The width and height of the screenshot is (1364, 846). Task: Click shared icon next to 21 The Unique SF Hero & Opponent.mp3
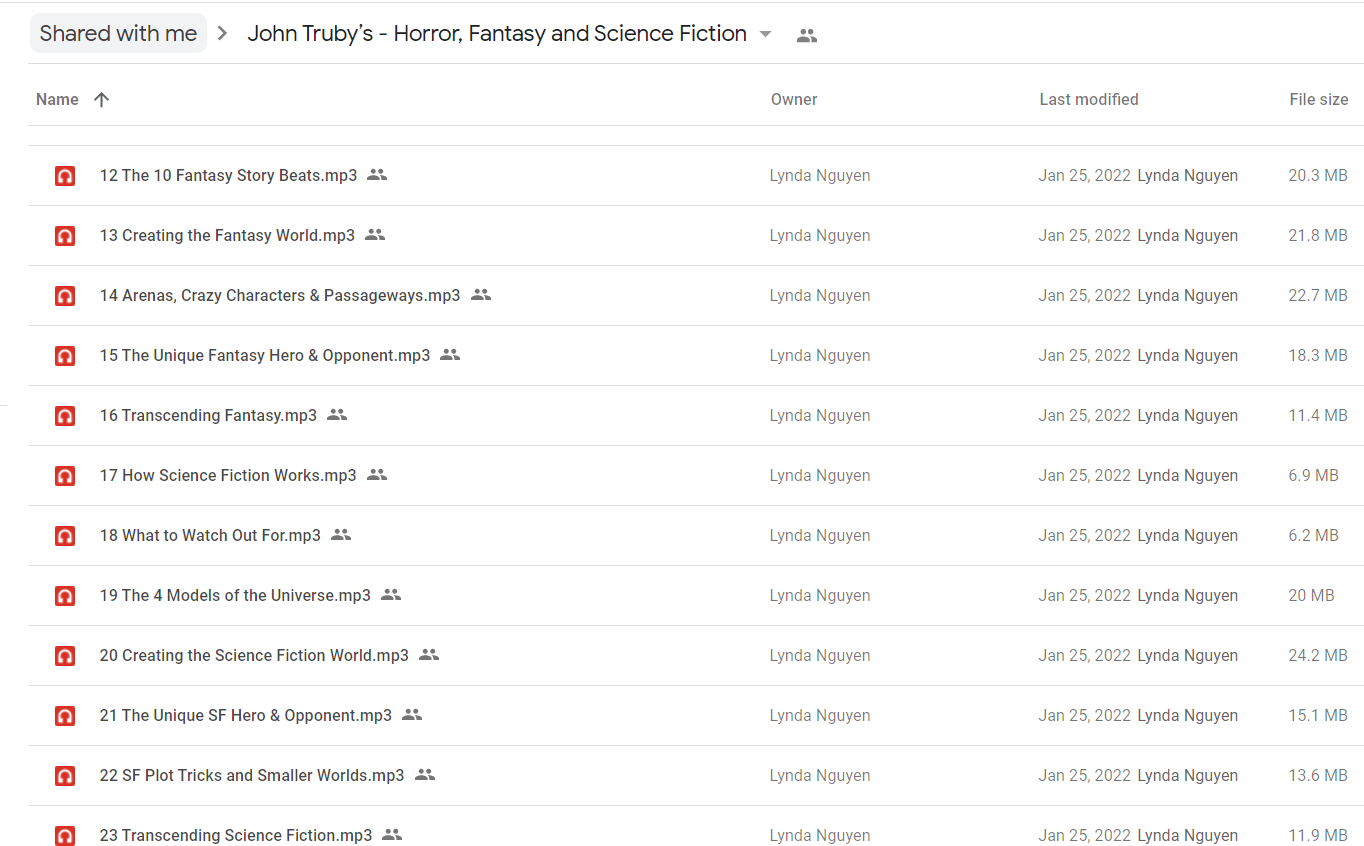[x=412, y=715]
